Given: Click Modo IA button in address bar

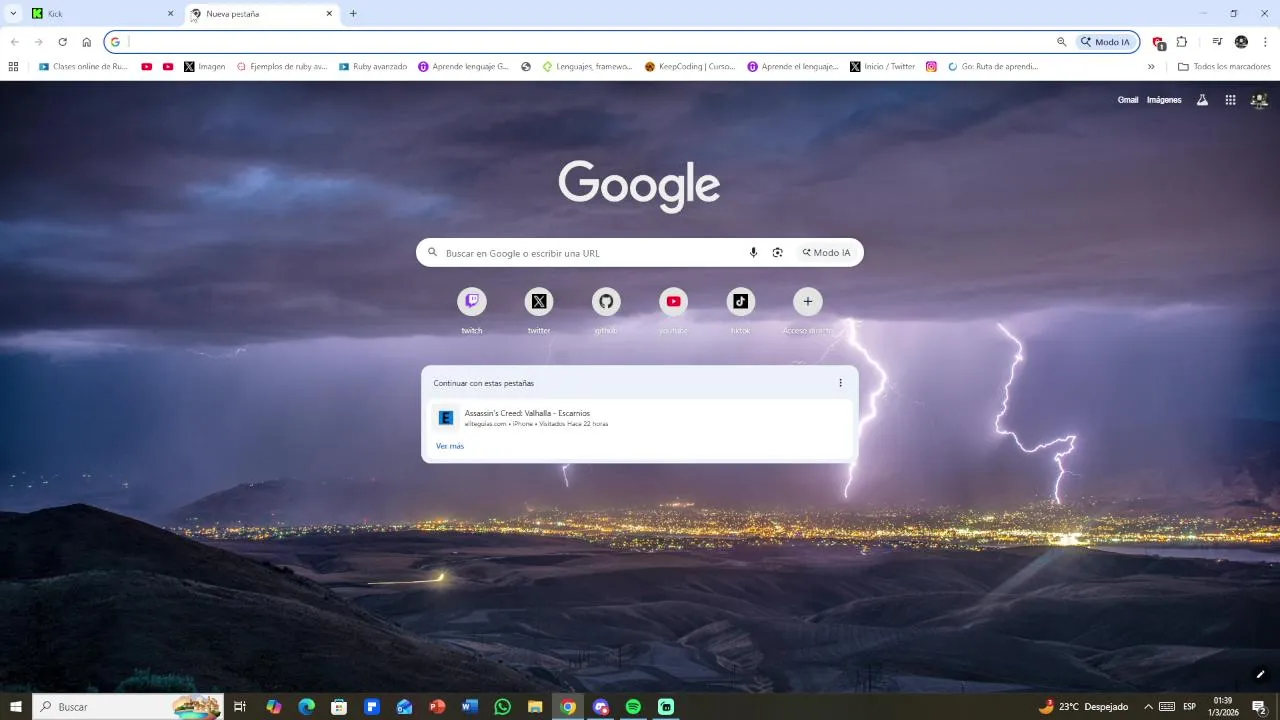Looking at the screenshot, I should [1105, 42].
